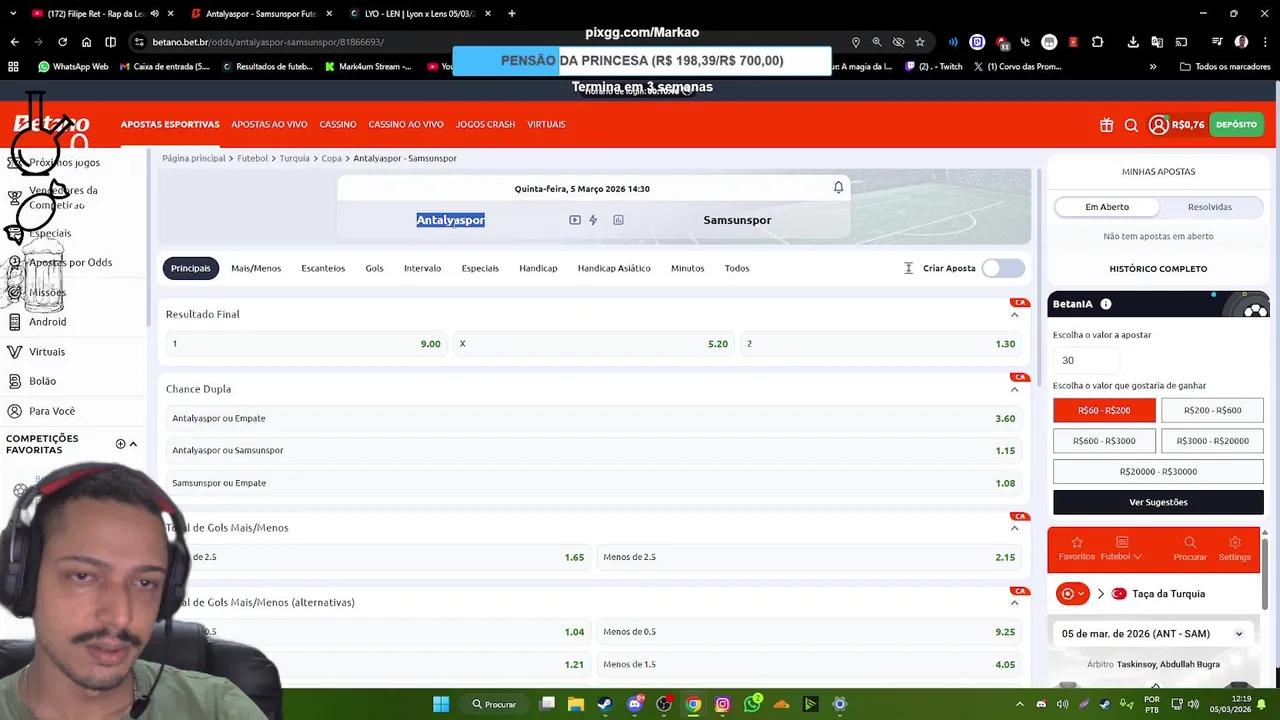
Task: Go to Cassino ao Vivo menu
Action: coord(406,125)
